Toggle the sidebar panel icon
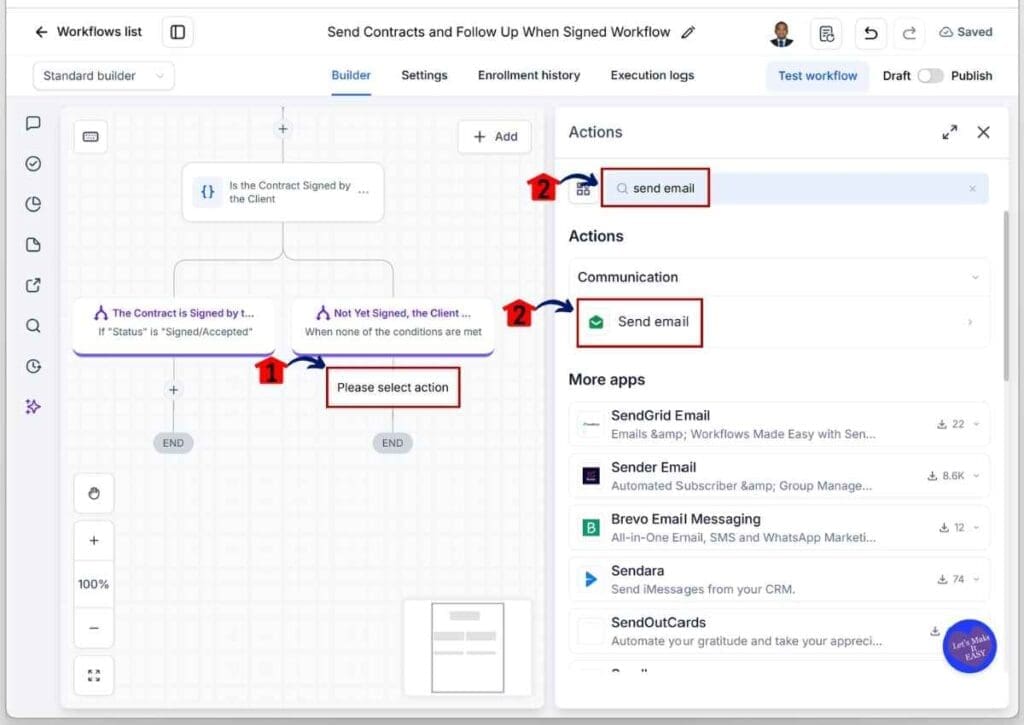This screenshot has height=725, width=1024. click(x=178, y=32)
